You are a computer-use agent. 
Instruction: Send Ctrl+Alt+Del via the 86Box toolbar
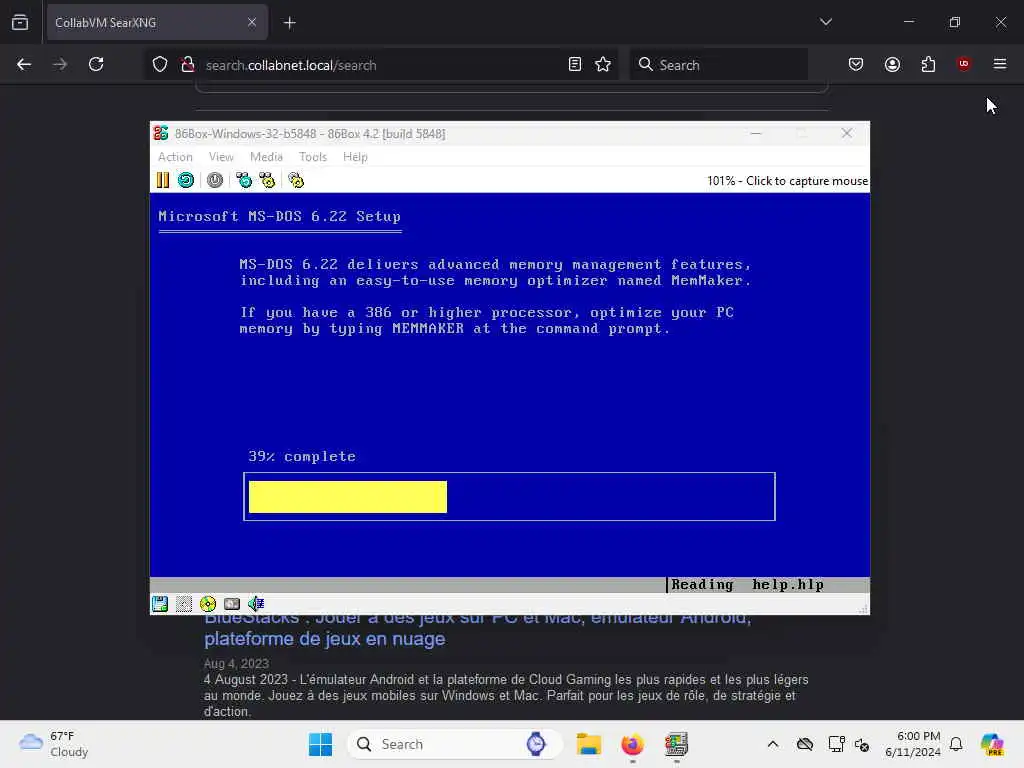pos(244,180)
